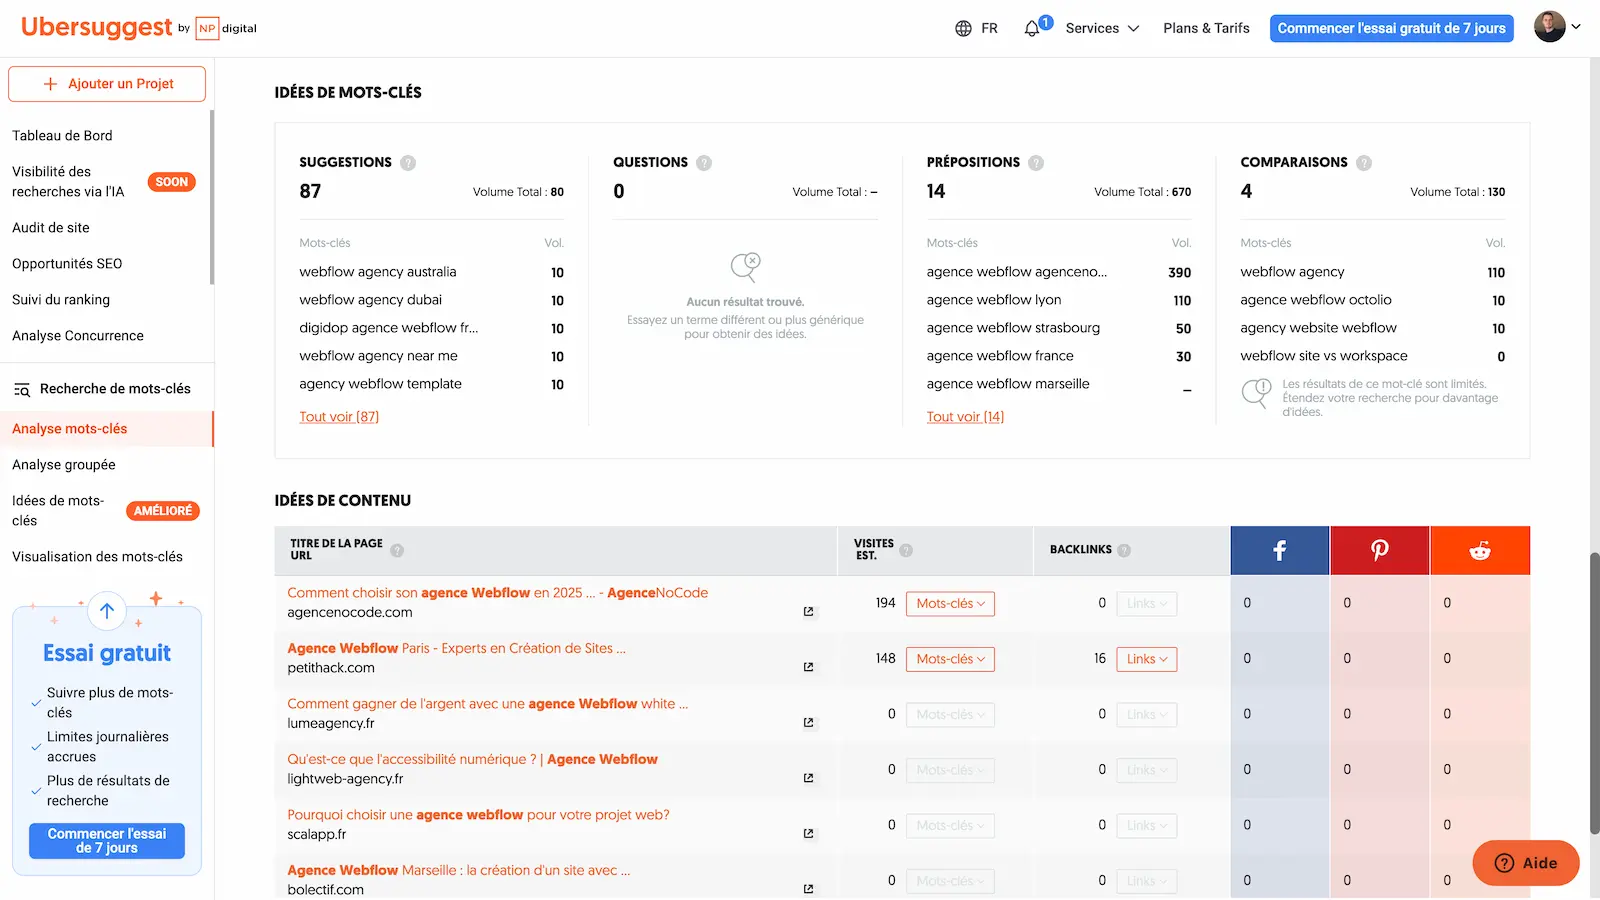This screenshot has width=1600, height=900.
Task: Click the Reddit column header icon
Action: point(1480,550)
